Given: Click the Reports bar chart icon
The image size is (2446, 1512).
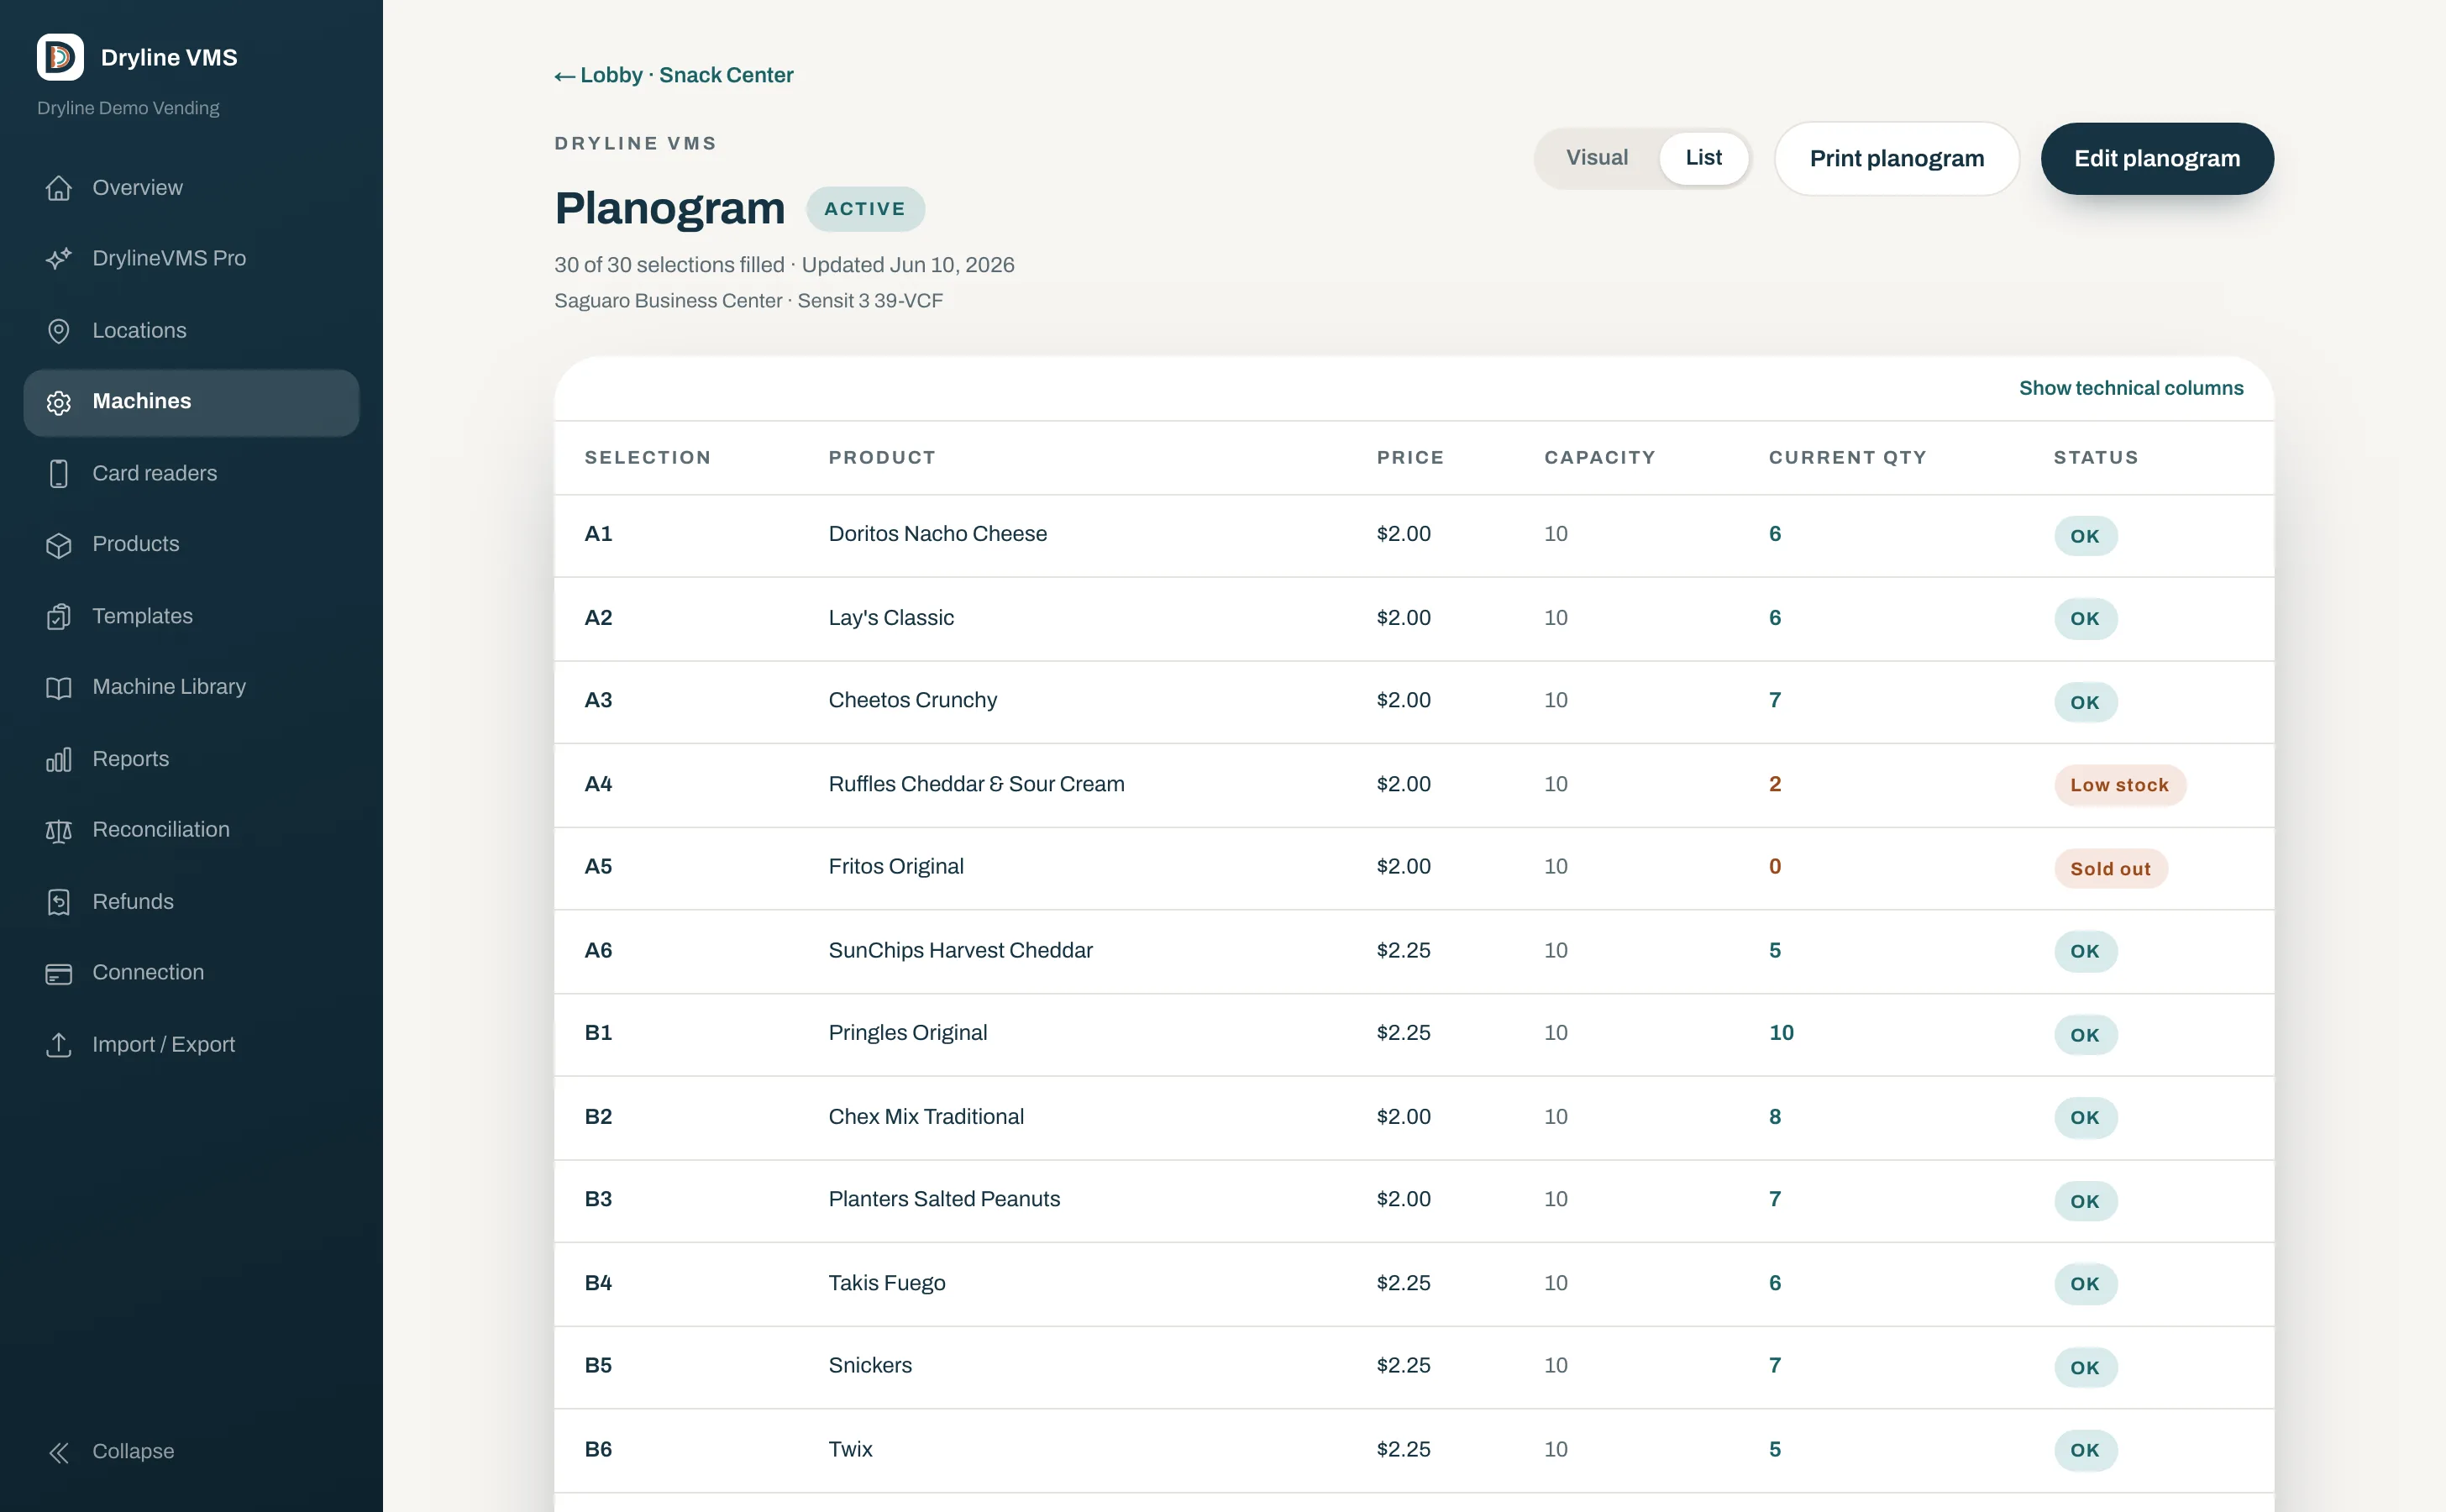Looking at the screenshot, I should tap(59, 760).
